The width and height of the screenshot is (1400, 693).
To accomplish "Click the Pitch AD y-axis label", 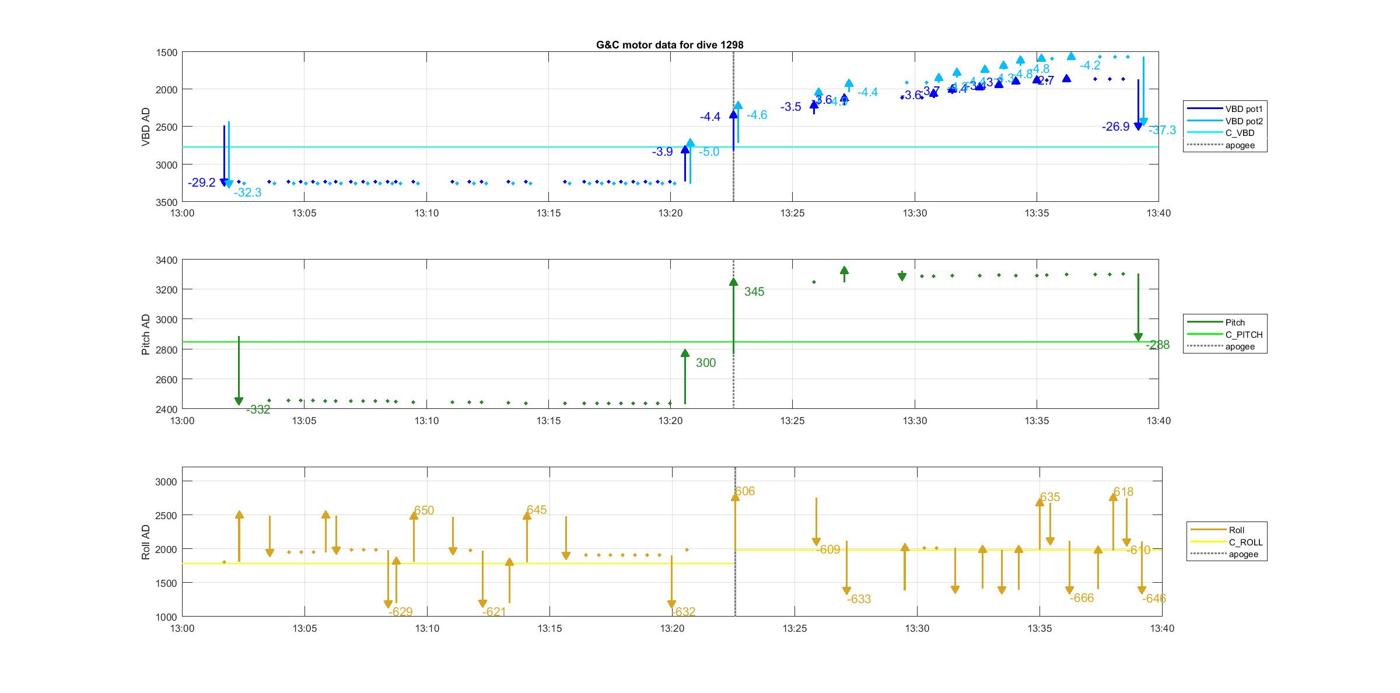I will pos(146,335).
